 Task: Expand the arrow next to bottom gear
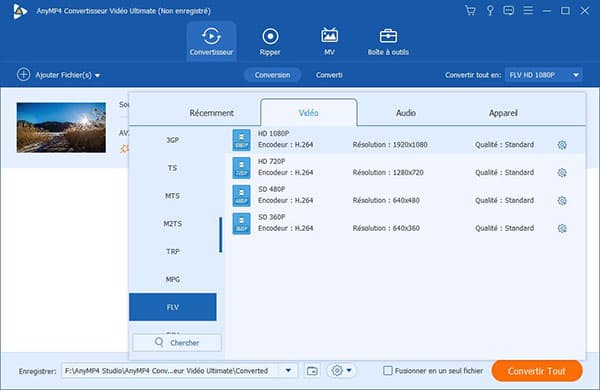tap(349, 370)
